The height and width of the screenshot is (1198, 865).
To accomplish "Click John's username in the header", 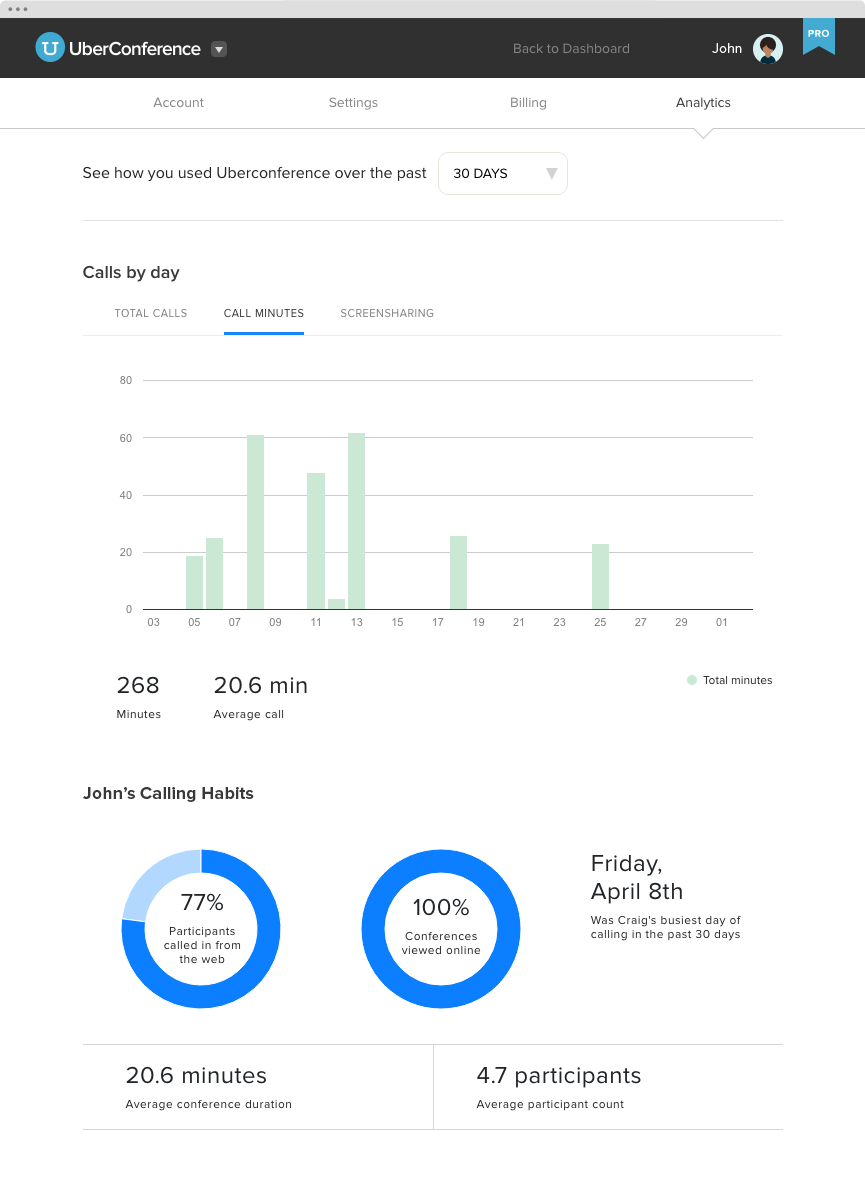I will pyautogui.click(x=727, y=48).
